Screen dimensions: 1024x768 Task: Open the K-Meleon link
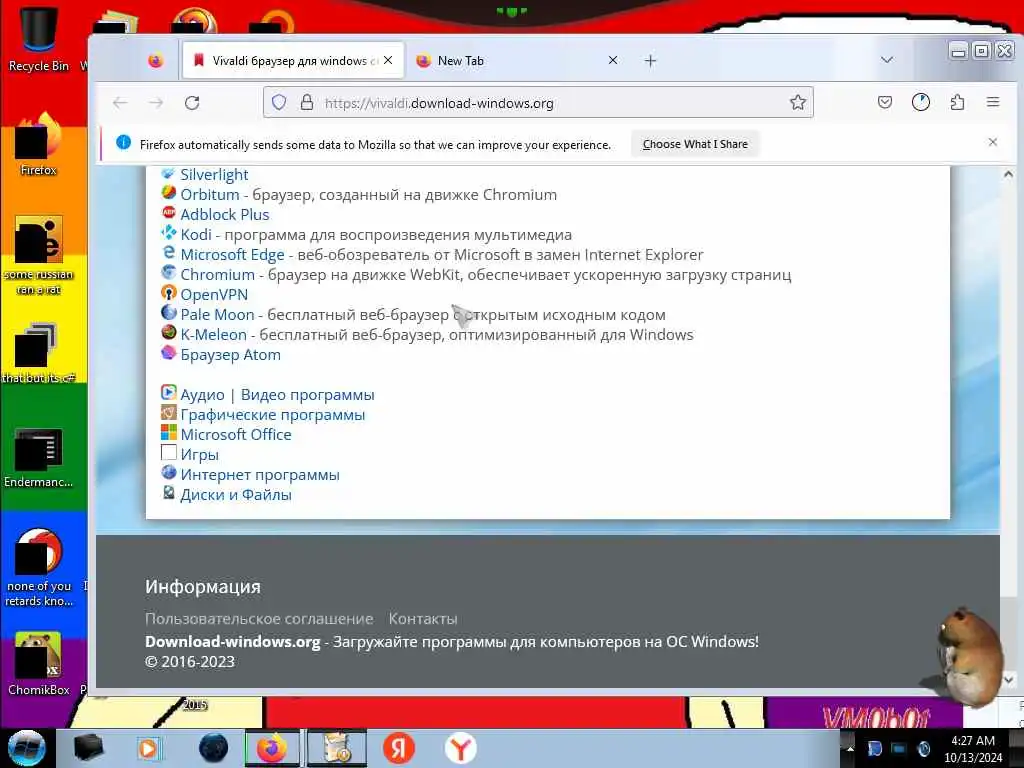214,335
